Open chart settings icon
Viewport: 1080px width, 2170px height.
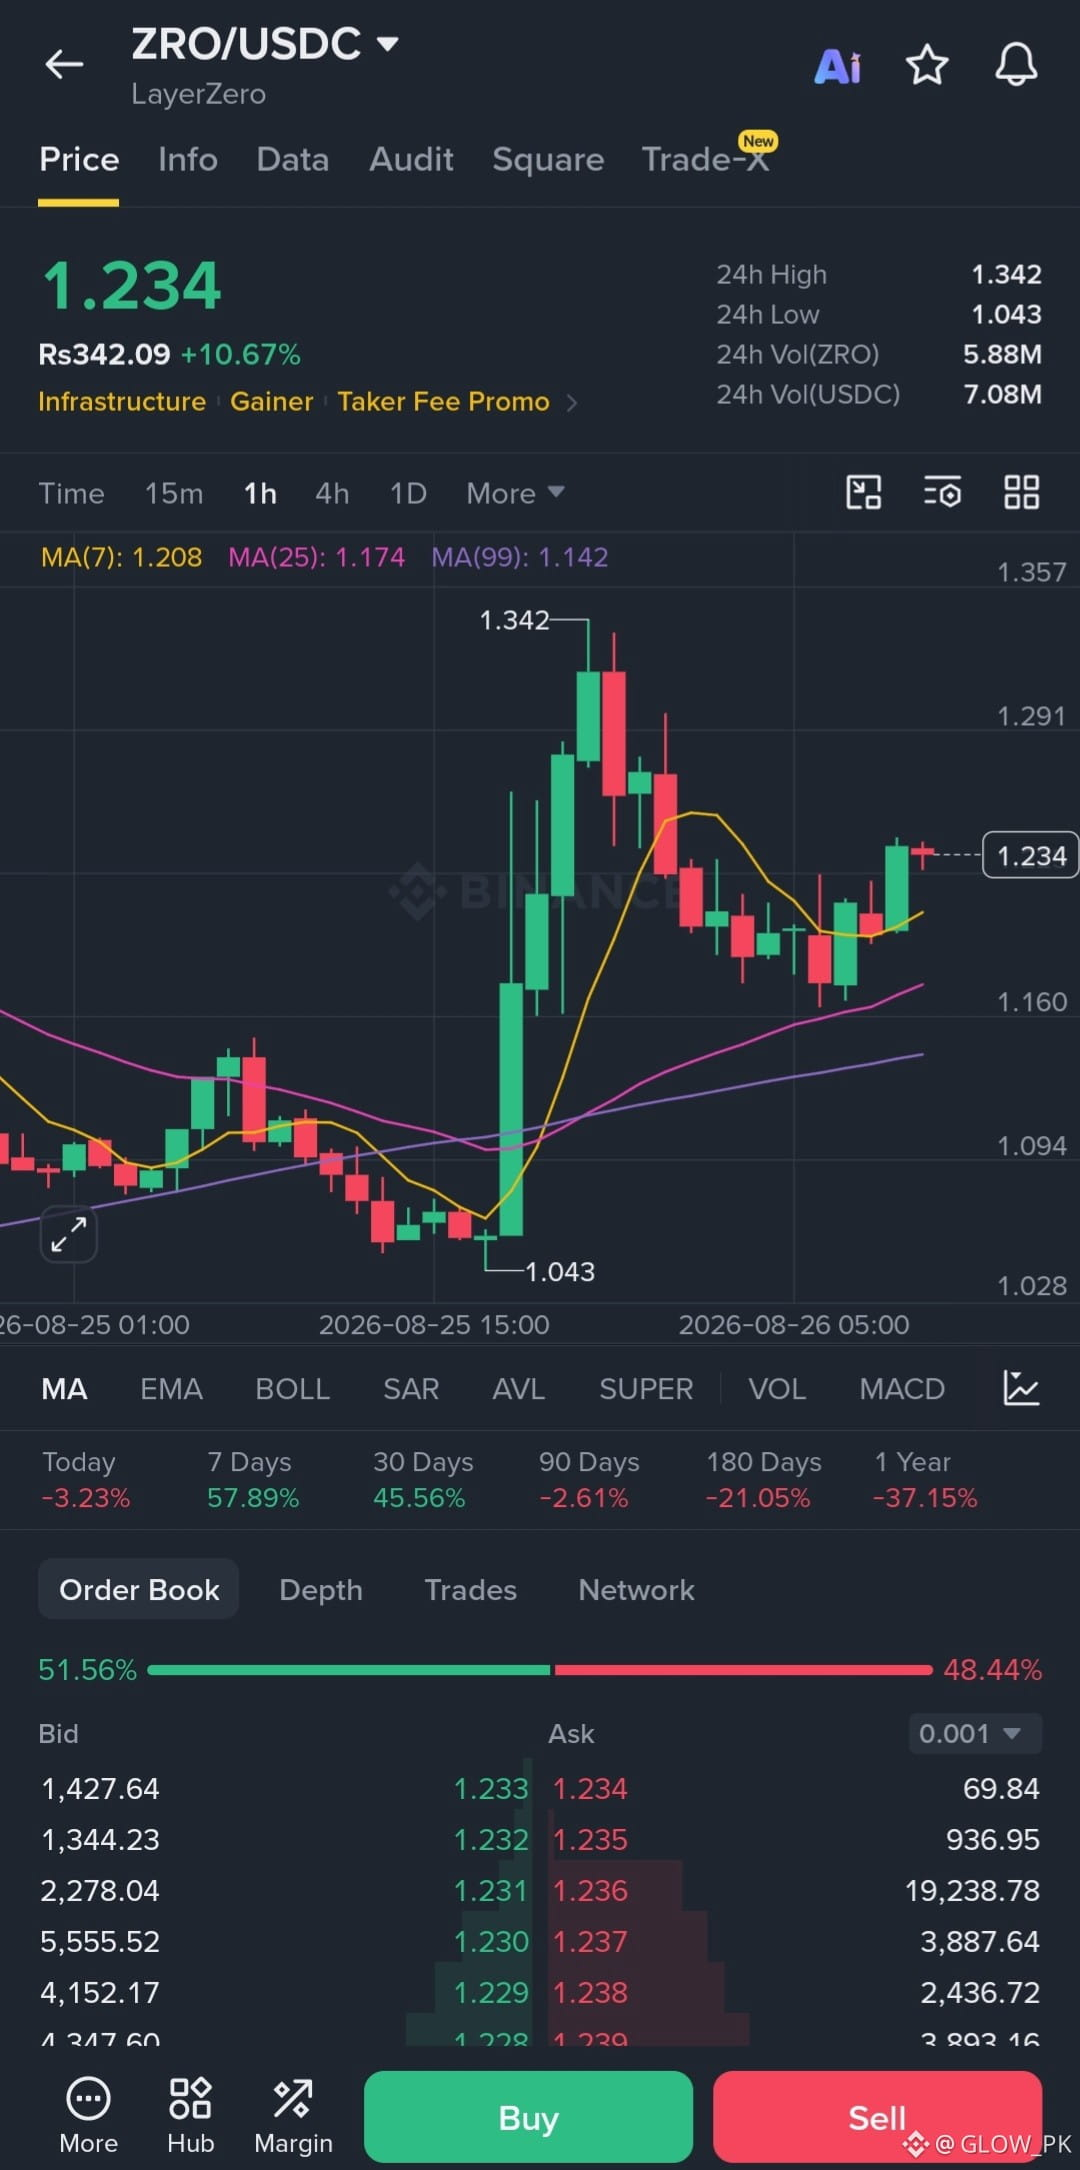[x=942, y=493]
